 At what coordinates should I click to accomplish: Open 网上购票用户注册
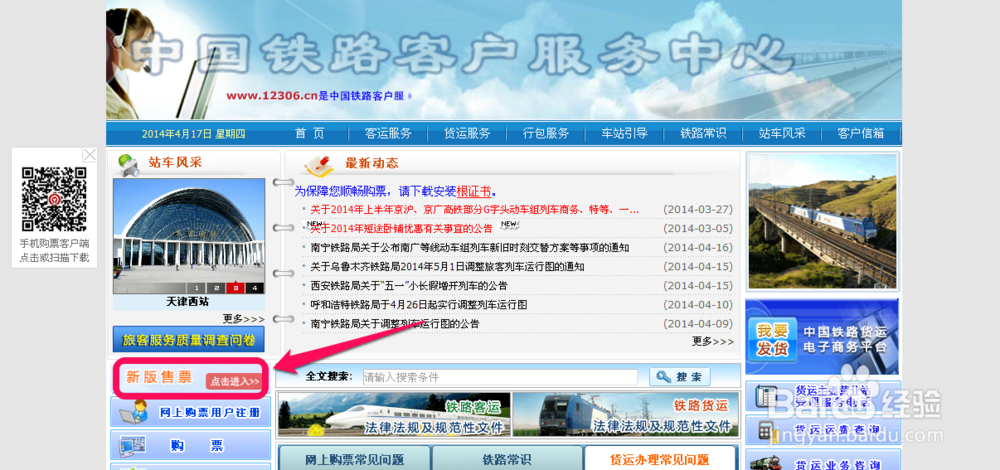191,413
